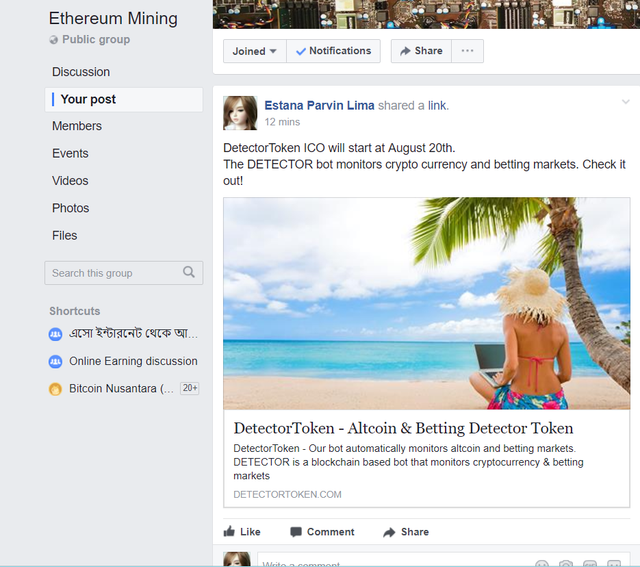Share the group via Share button
Image resolution: width=640 pixels, height=567 pixels.
[421, 51]
